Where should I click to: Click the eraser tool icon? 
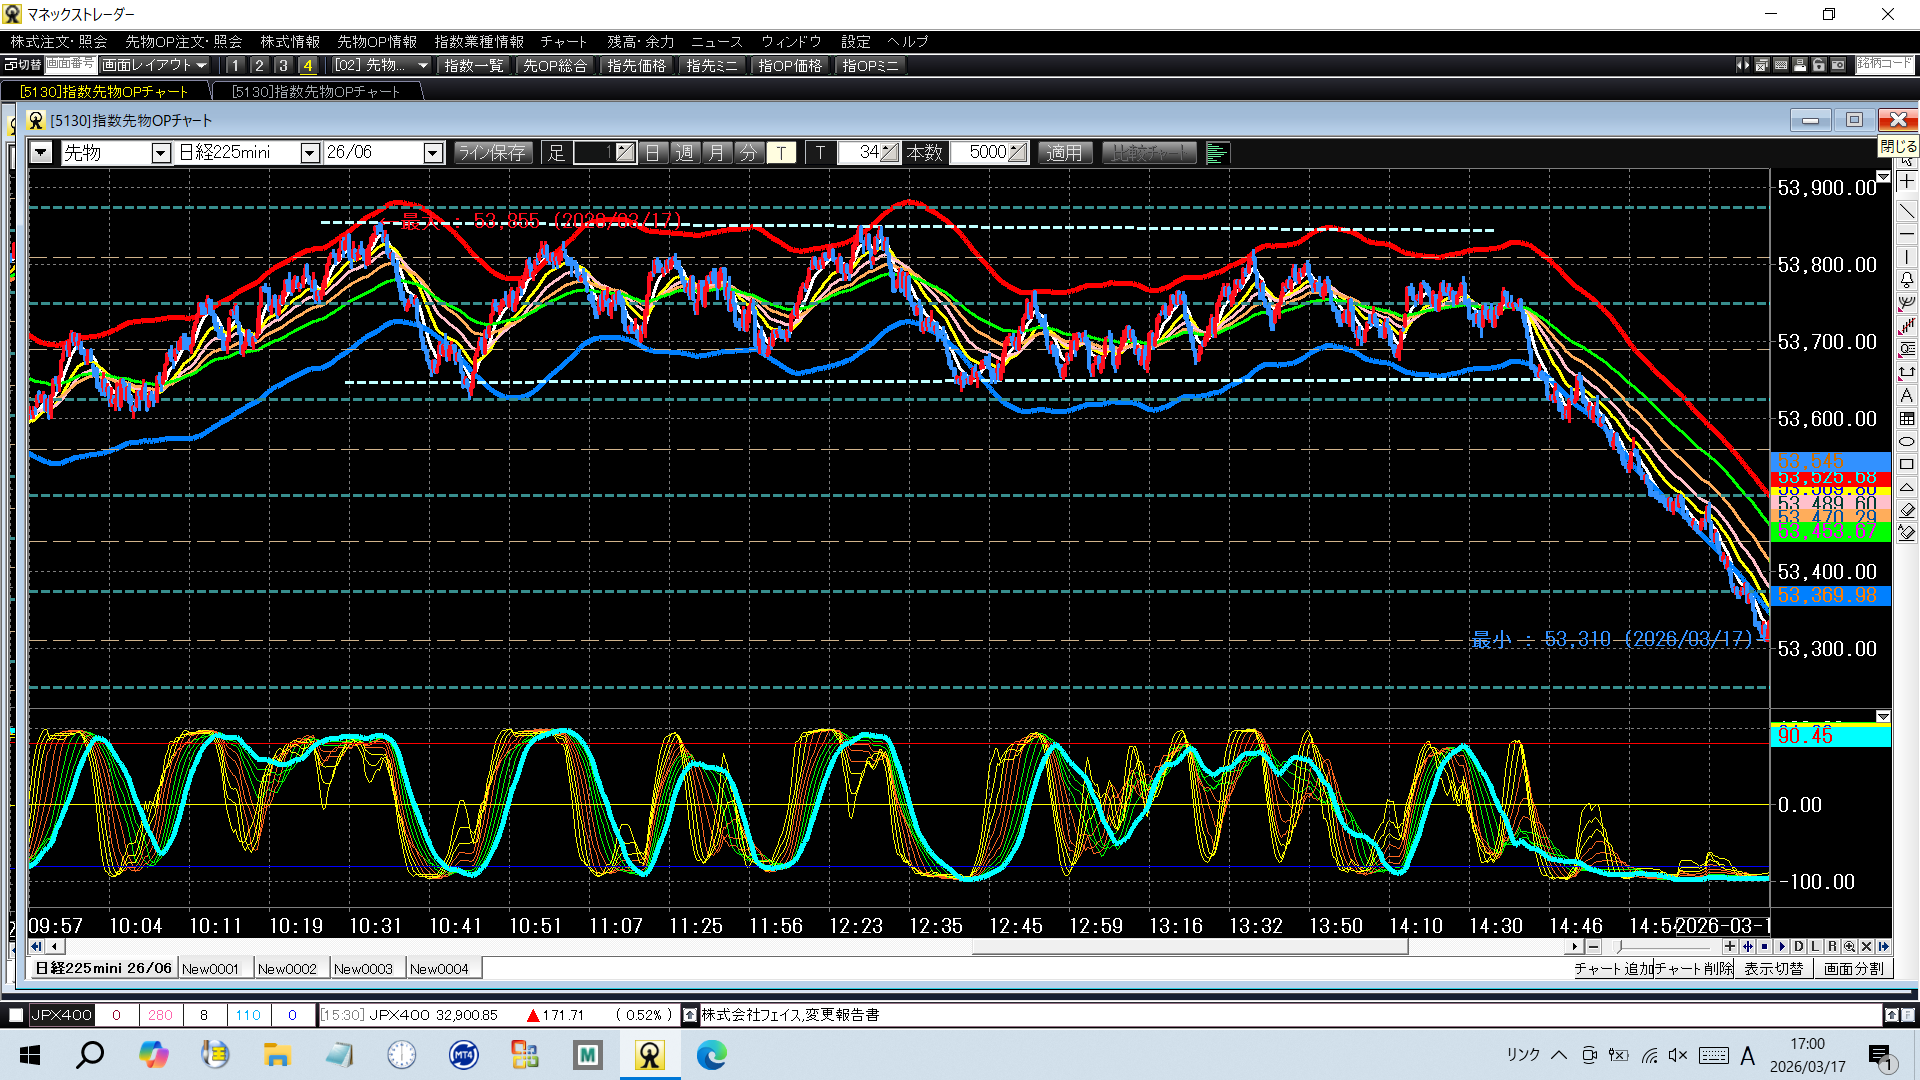click(x=1907, y=511)
